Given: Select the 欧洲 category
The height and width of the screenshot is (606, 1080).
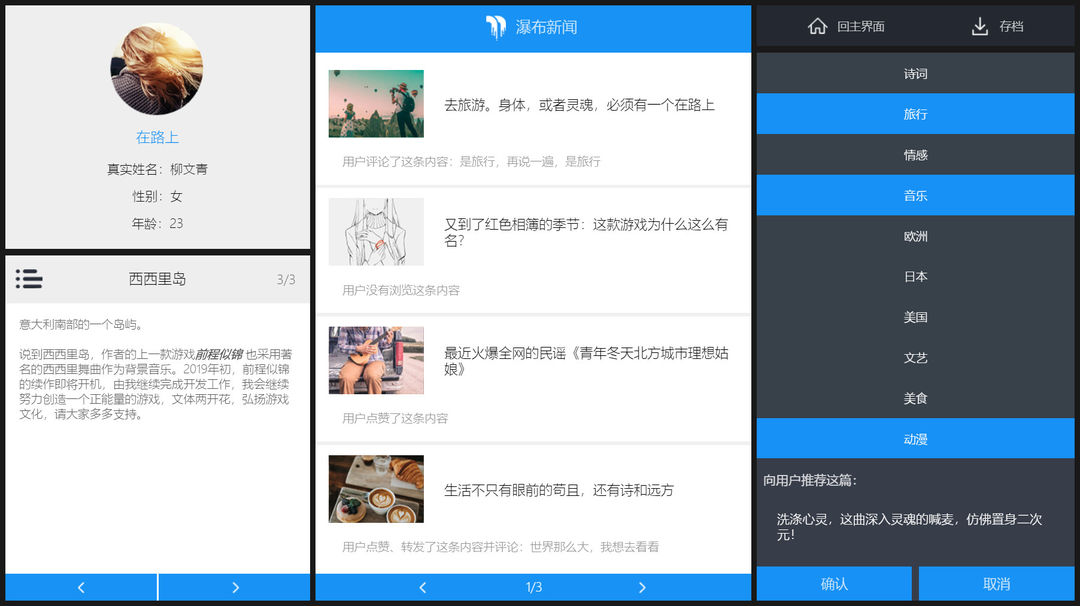Looking at the screenshot, I should (x=915, y=236).
